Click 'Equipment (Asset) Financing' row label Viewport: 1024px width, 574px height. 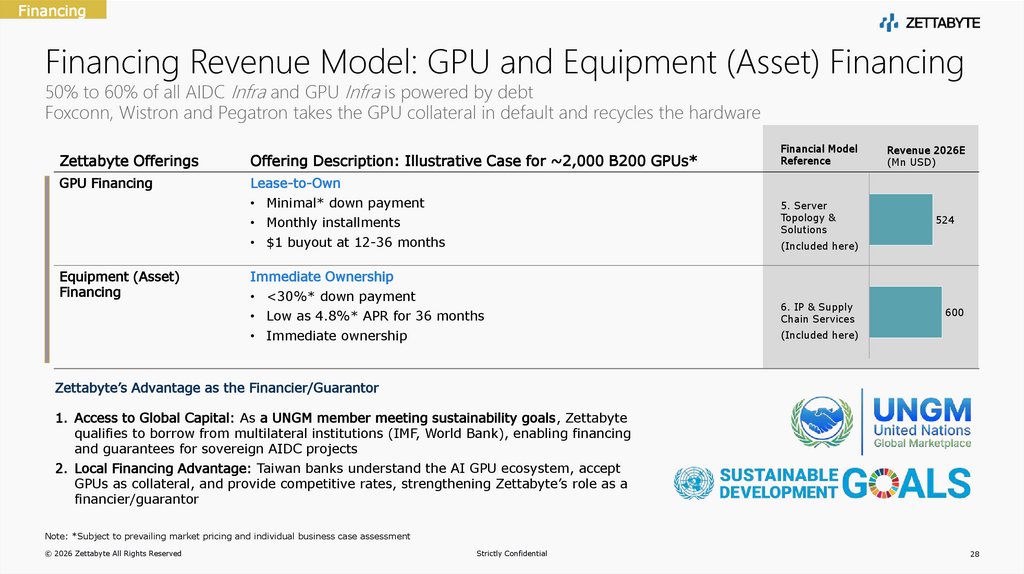coord(120,284)
